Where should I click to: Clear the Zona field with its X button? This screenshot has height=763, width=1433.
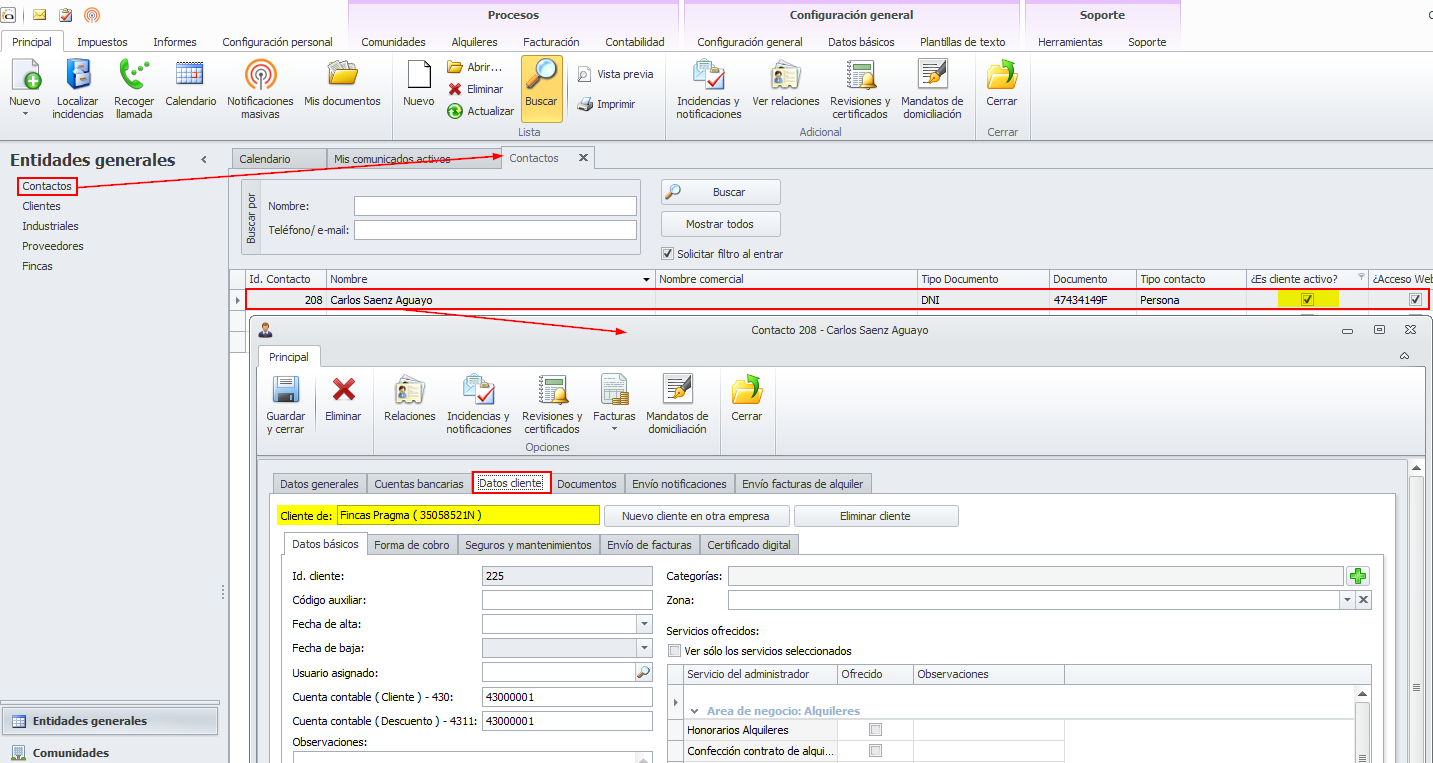[x=1363, y=600]
